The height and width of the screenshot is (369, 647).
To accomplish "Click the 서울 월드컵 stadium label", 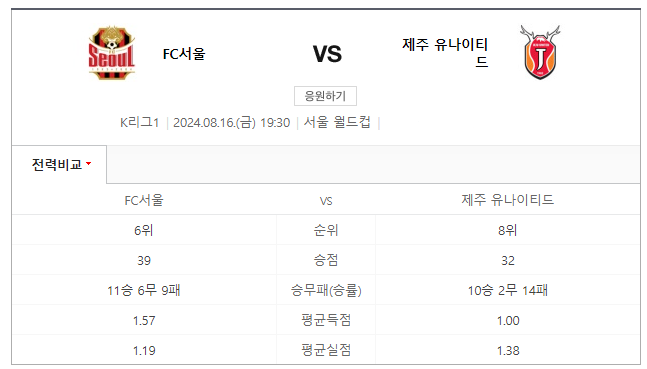I will (337, 122).
